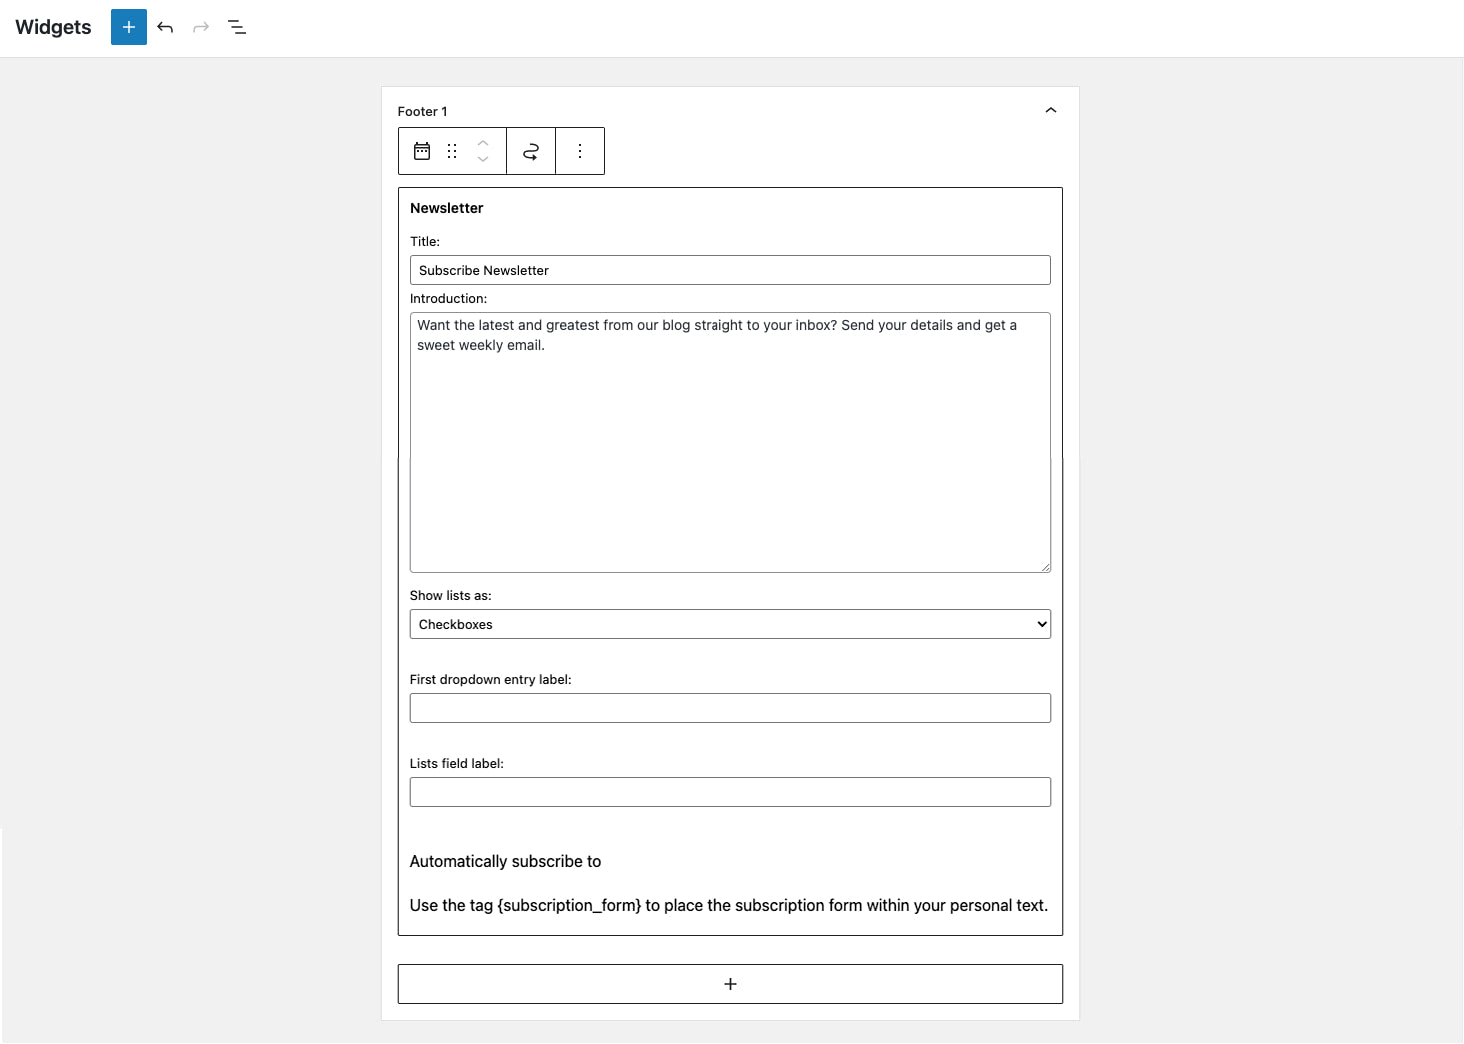
Task: Open the list view icon
Action: pos(237,27)
